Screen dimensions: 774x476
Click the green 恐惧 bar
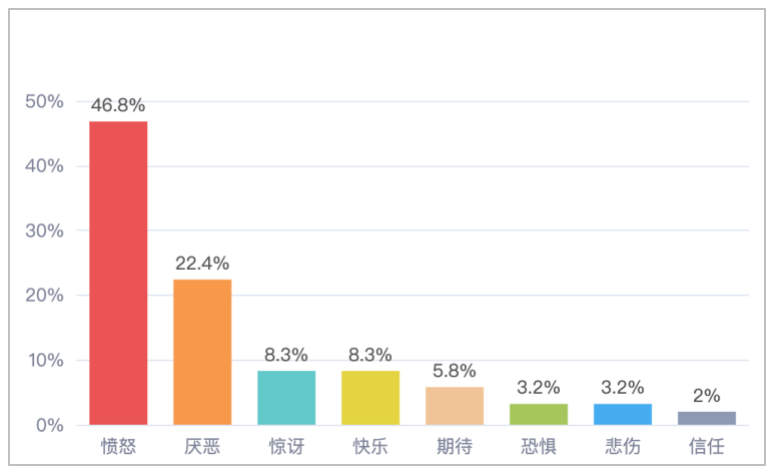click(538, 414)
